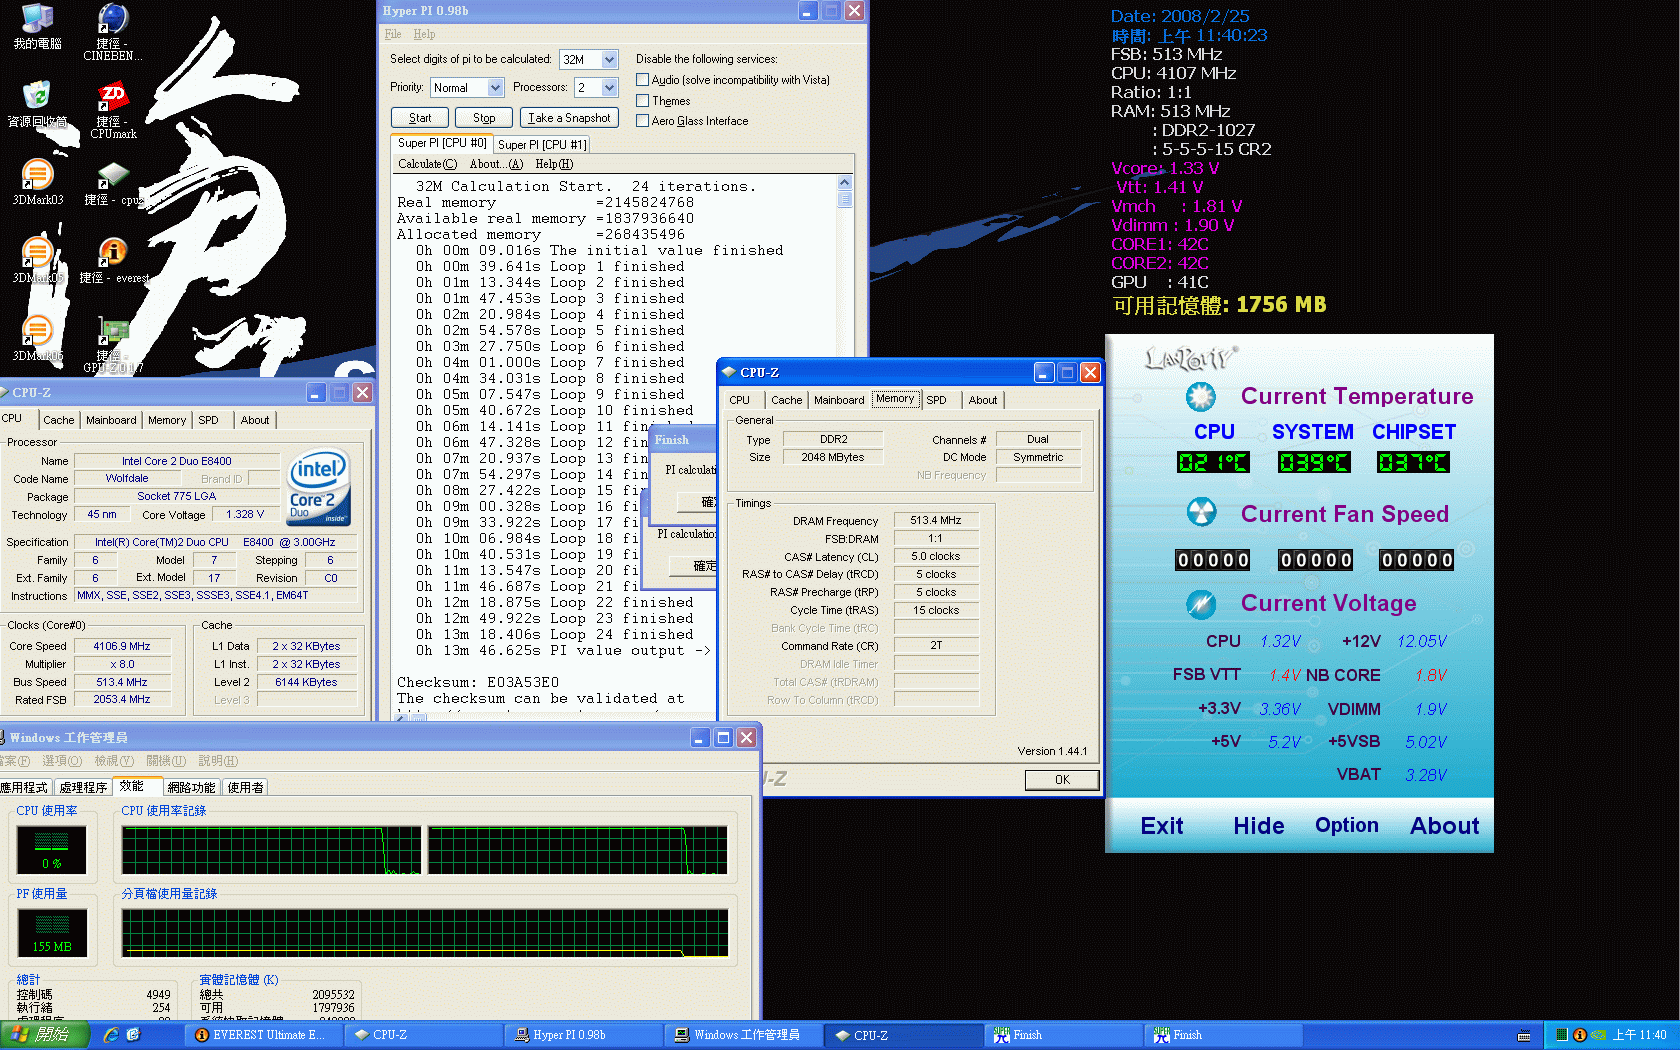Click the Hyper PI 0.98b taskbar button
1680x1050 pixels.
pos(584,1035)
